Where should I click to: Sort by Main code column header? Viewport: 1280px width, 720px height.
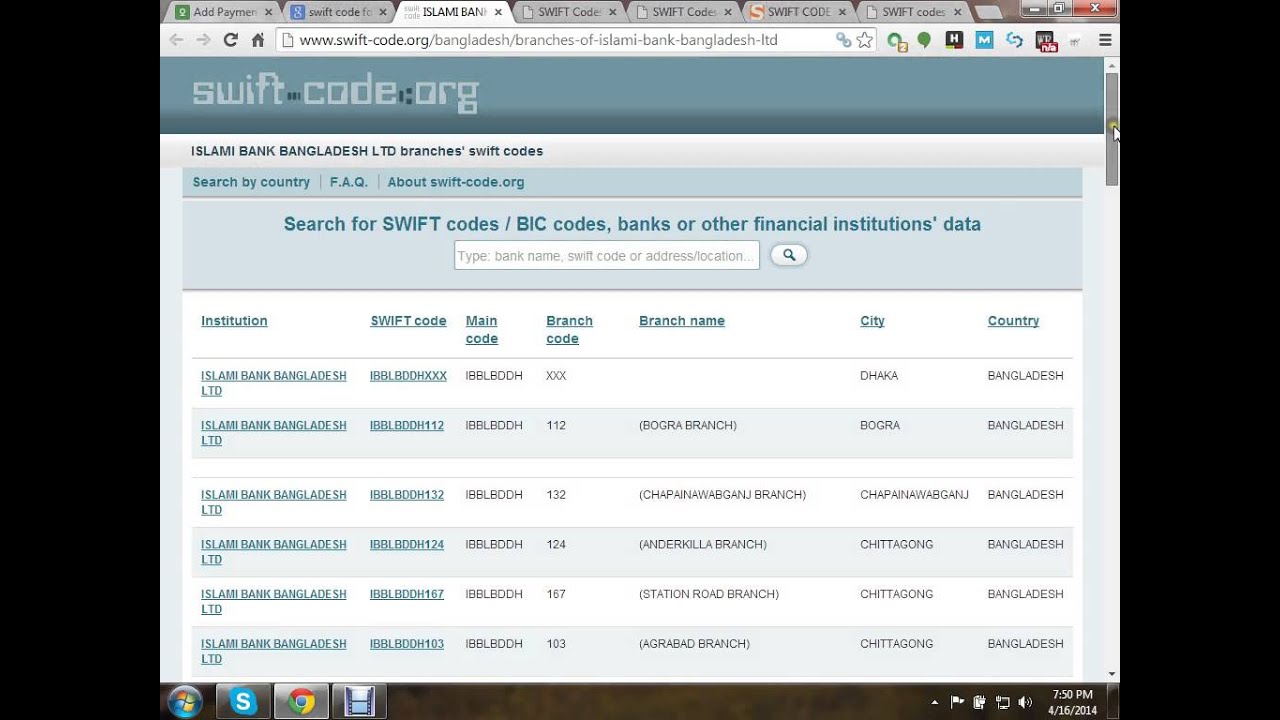pos(482,330)
